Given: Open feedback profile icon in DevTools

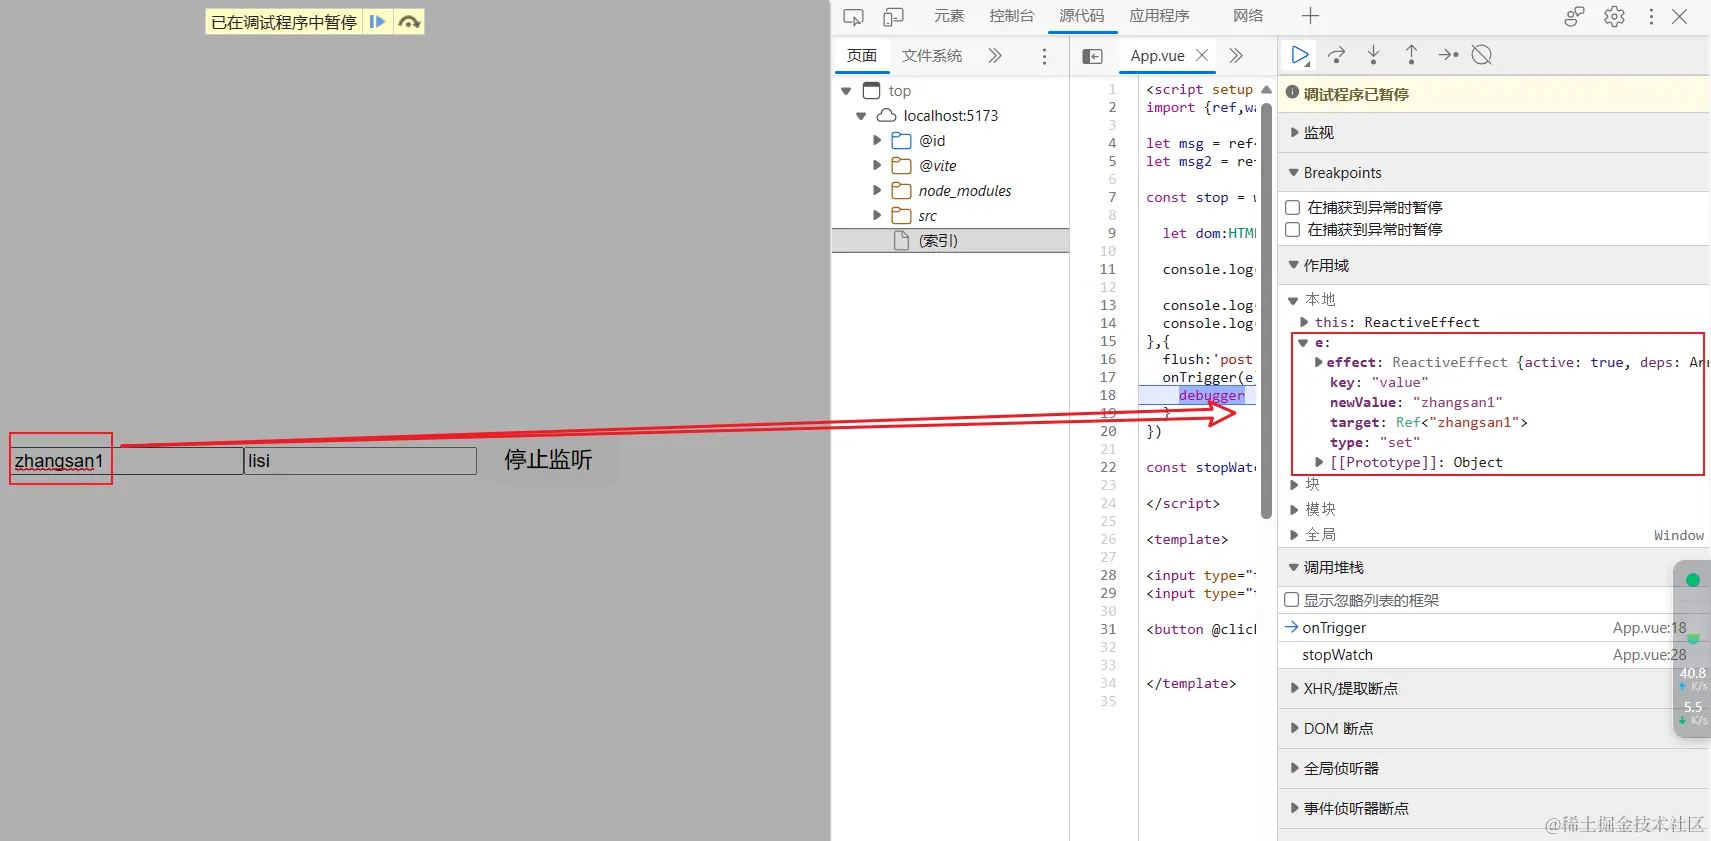Looking at the screenshot, I should click(1575, 17).
